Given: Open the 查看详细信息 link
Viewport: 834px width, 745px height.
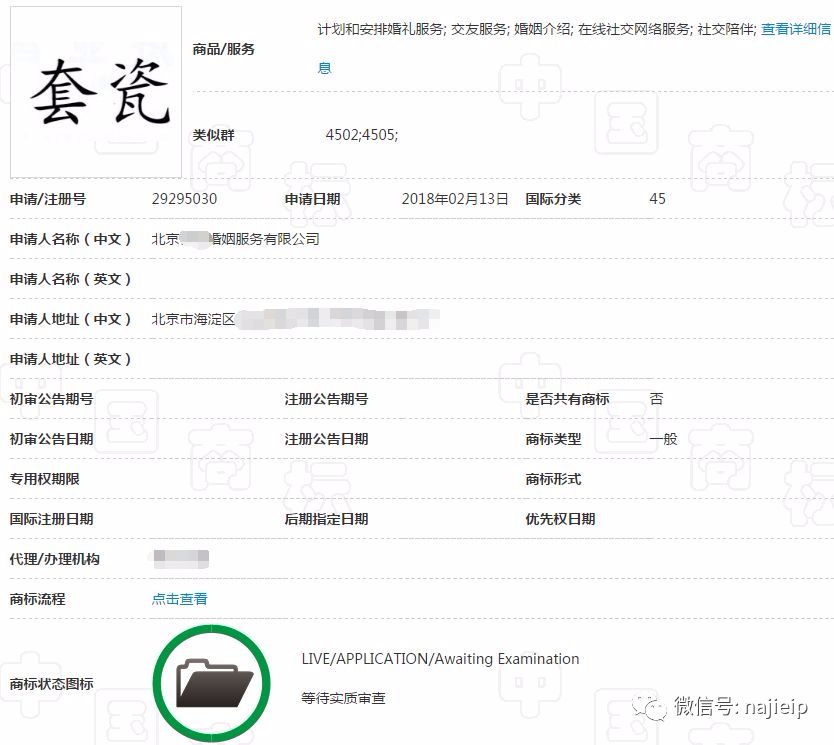Looking at the screenshot, I should [x=797, y=30].
